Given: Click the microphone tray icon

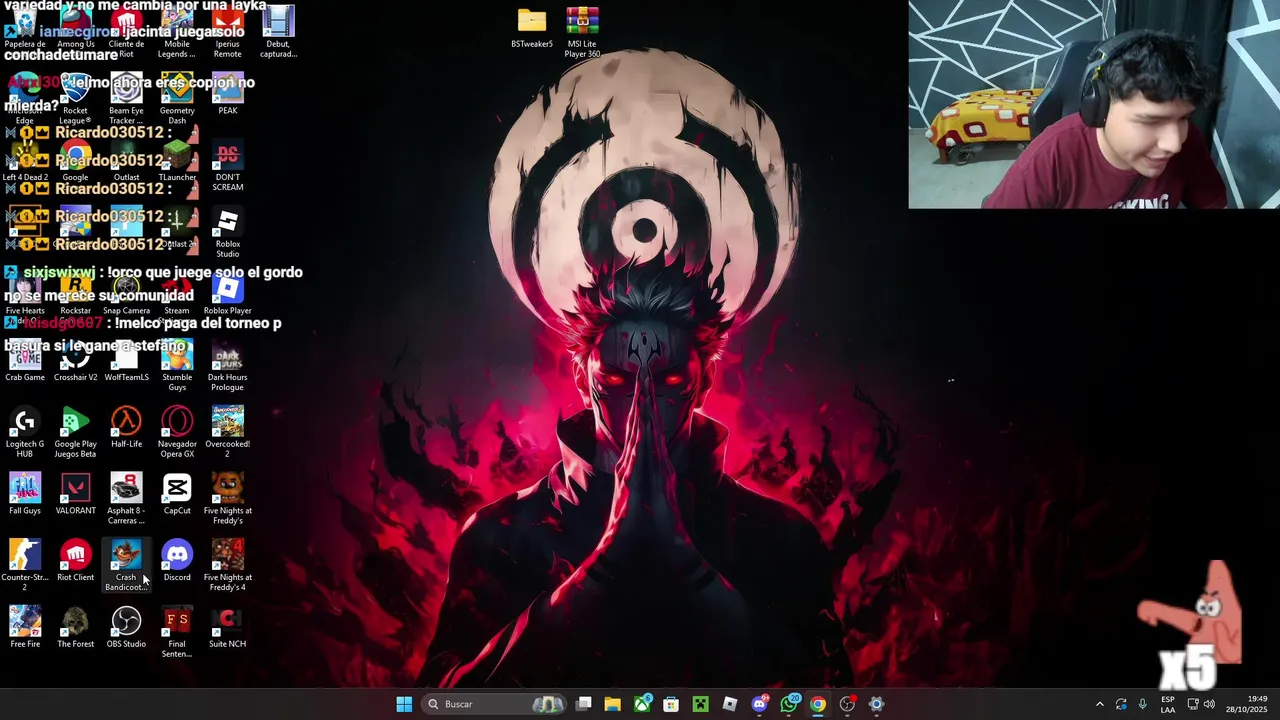Looking at the screenshot, I should [x=1142, y=704].
